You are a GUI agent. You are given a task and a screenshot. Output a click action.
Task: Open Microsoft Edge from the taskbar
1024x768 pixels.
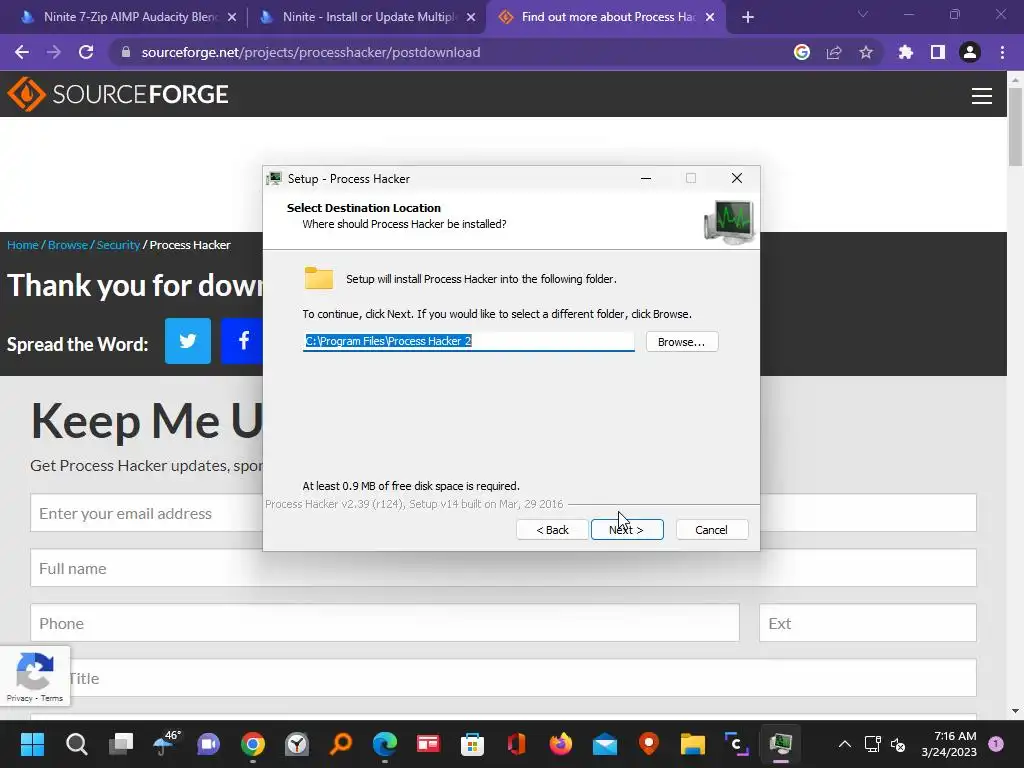coord(385,744)
